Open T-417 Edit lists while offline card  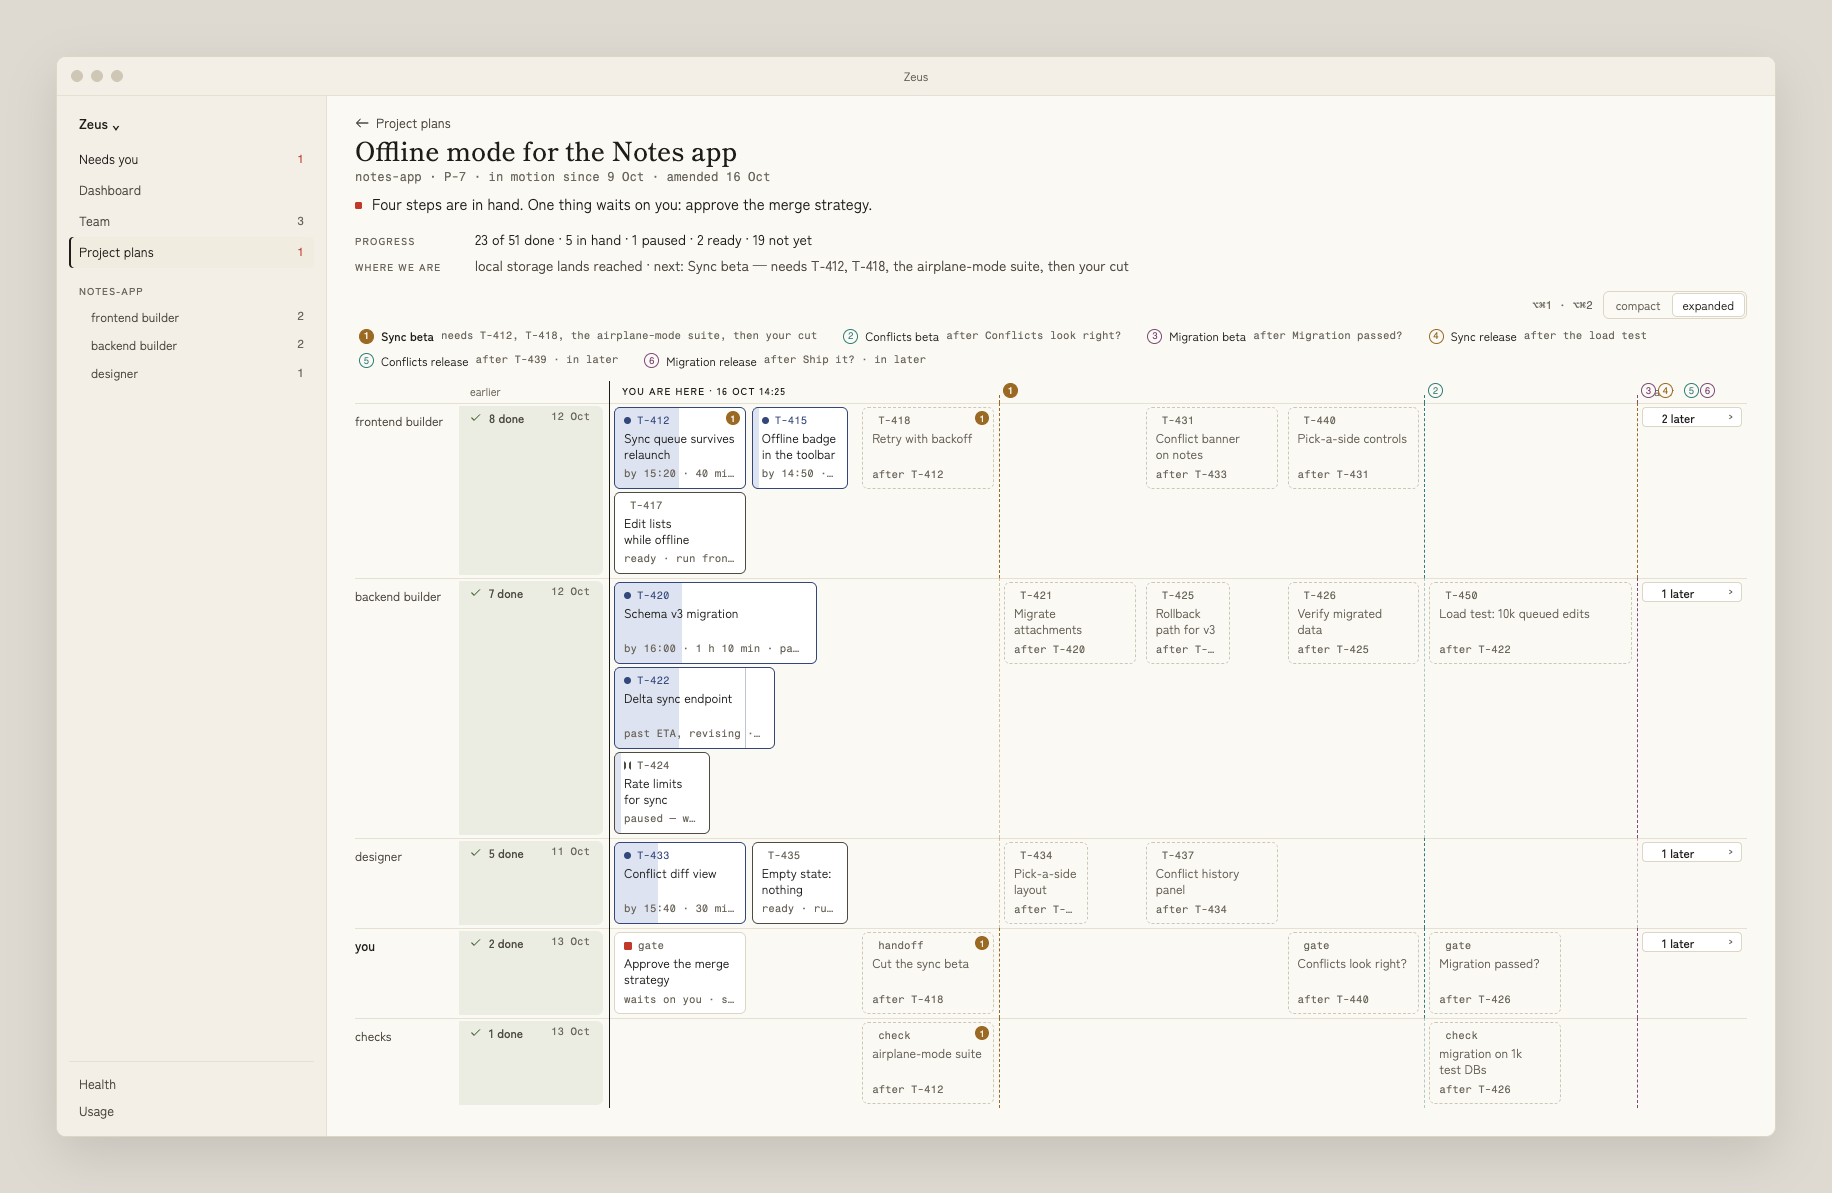[680, 532]
